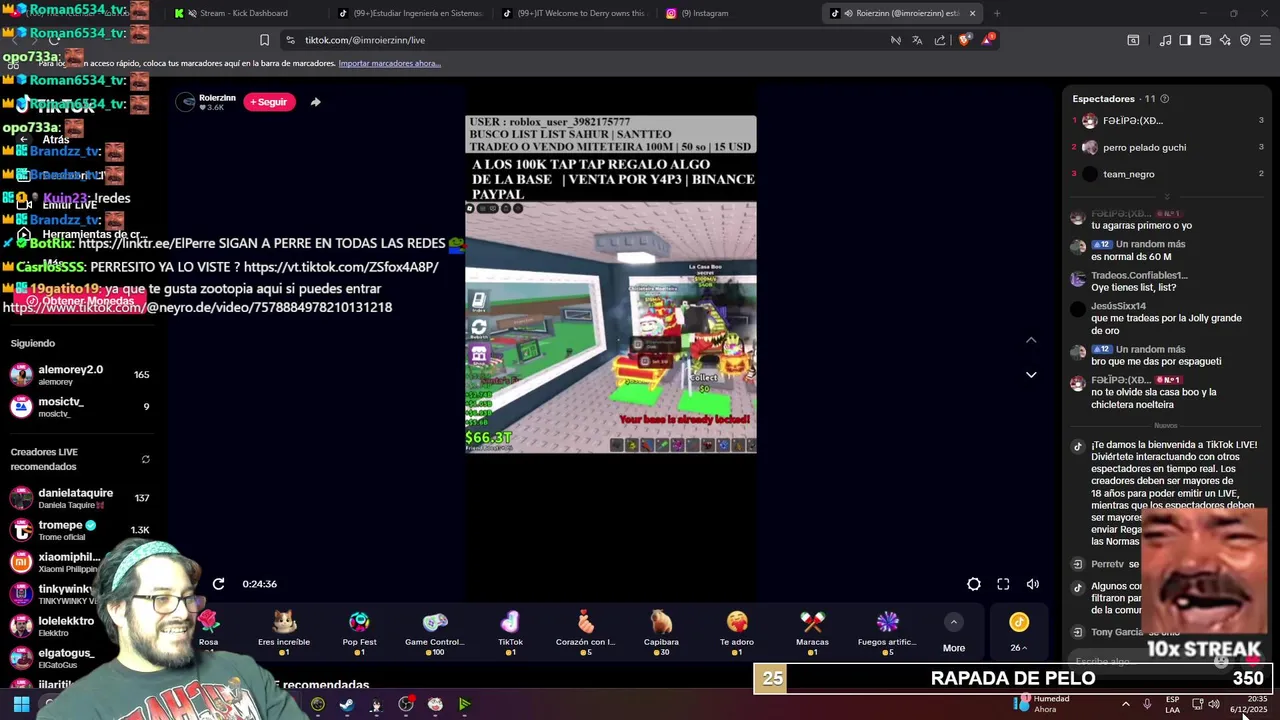Add a new browser tab
The image size is (1280, 720).
997,13
